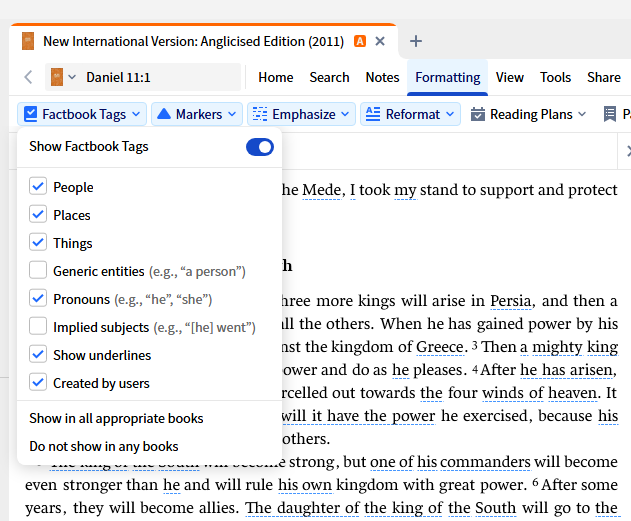631x521 pixels.
Task: Click the underlined word 'daughter'
Action: pyautogui.click(x=309, y=509)
